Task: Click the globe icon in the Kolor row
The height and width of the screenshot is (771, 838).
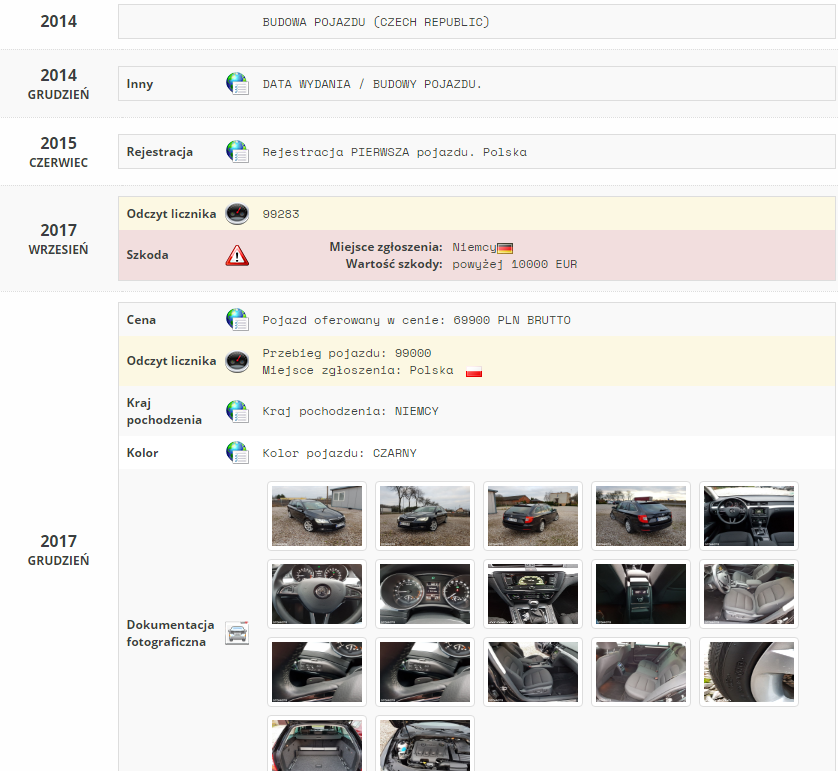Action: pyautogui.click(x=237, y=453)
